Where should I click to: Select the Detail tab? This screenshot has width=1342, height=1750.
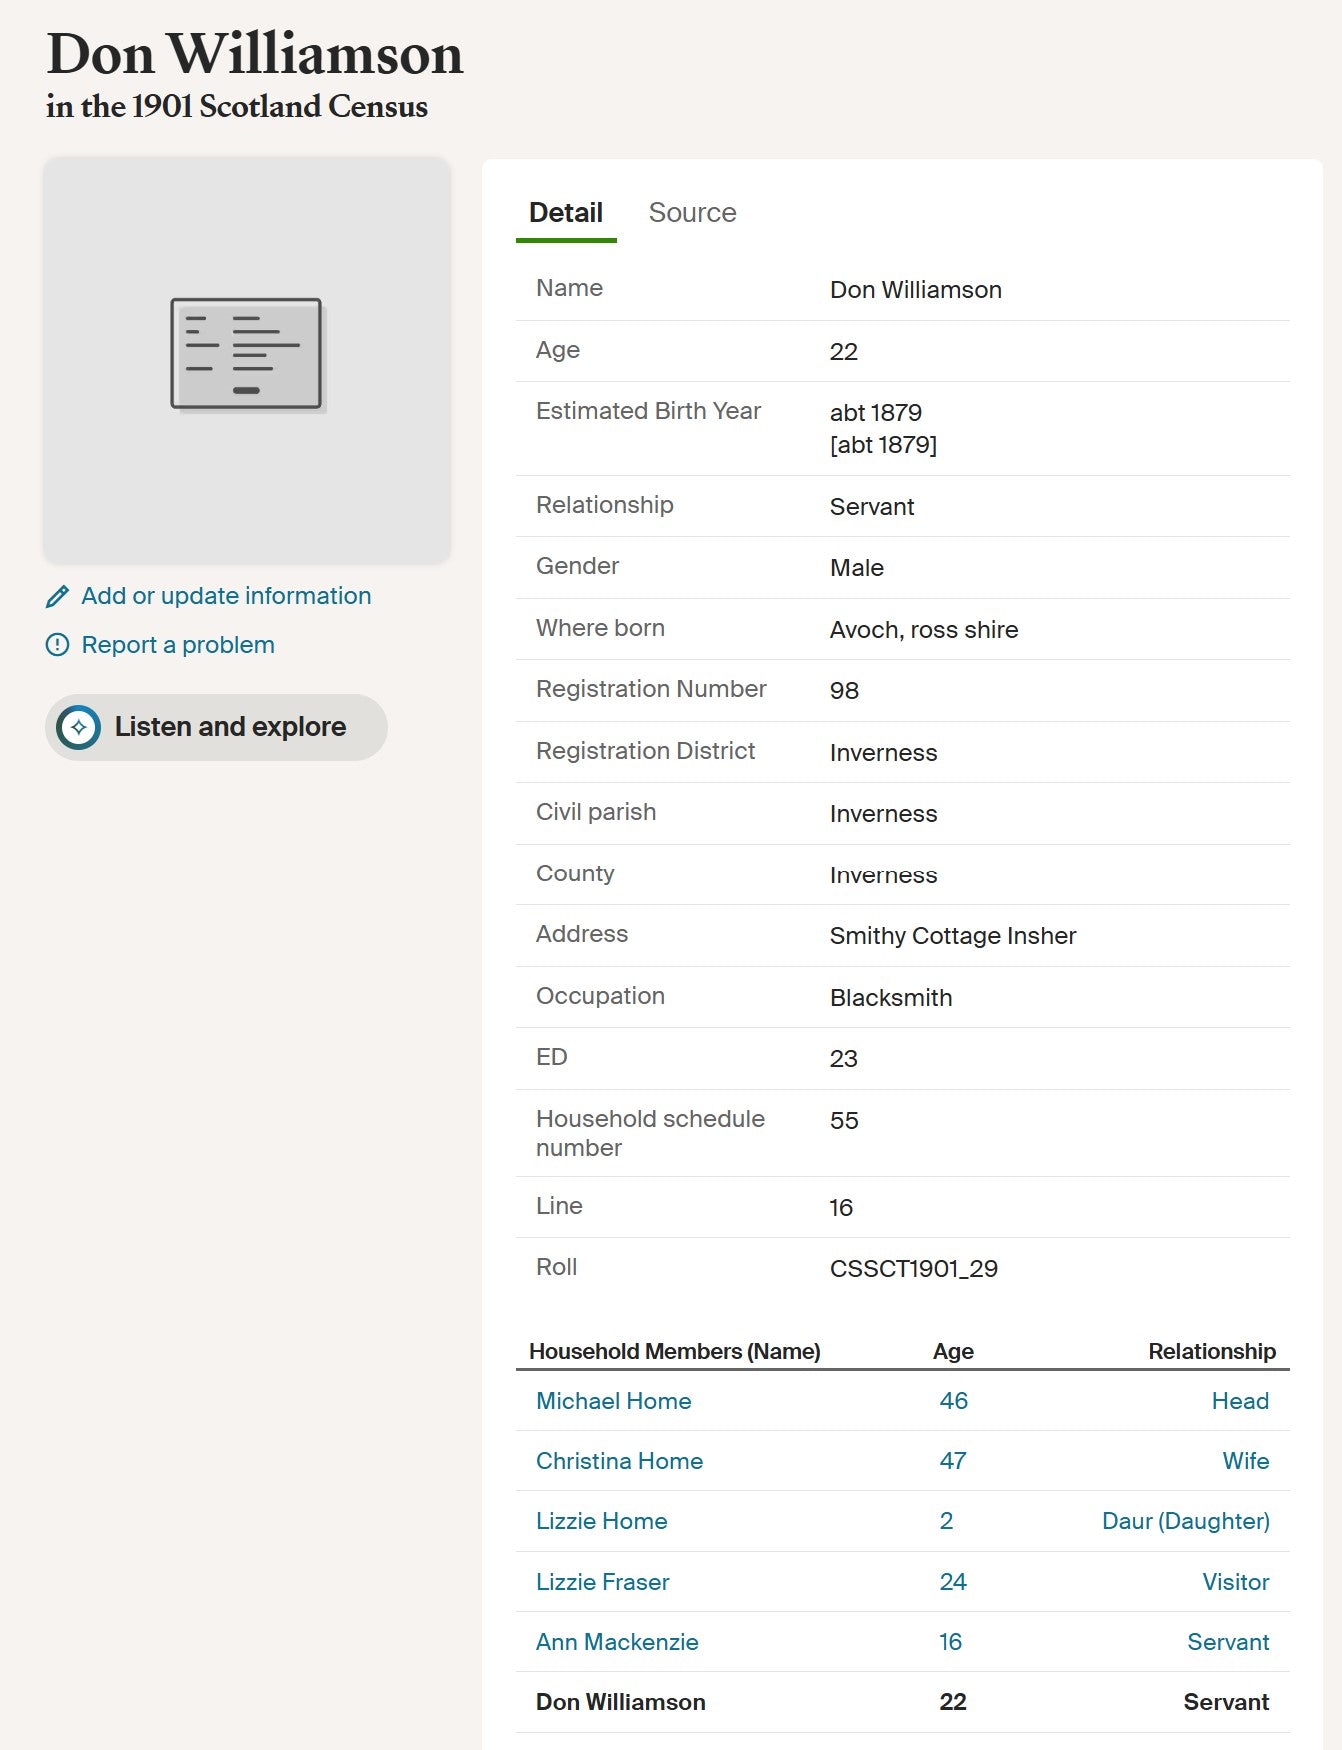pyautogui.click(x=566, y=213)
